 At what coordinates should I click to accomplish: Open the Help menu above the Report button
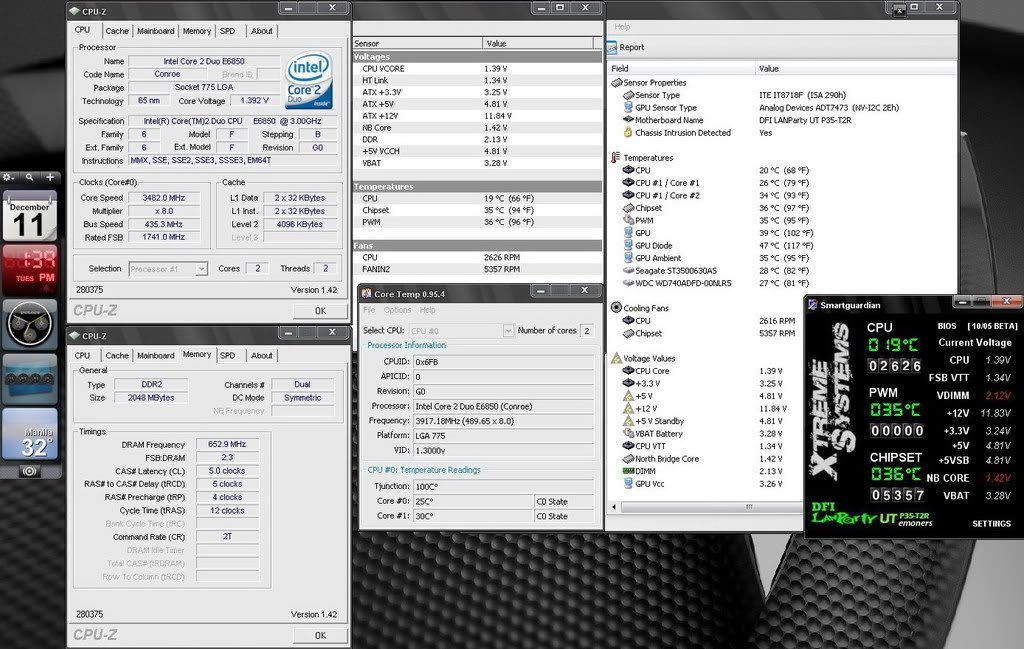(622, 27)
